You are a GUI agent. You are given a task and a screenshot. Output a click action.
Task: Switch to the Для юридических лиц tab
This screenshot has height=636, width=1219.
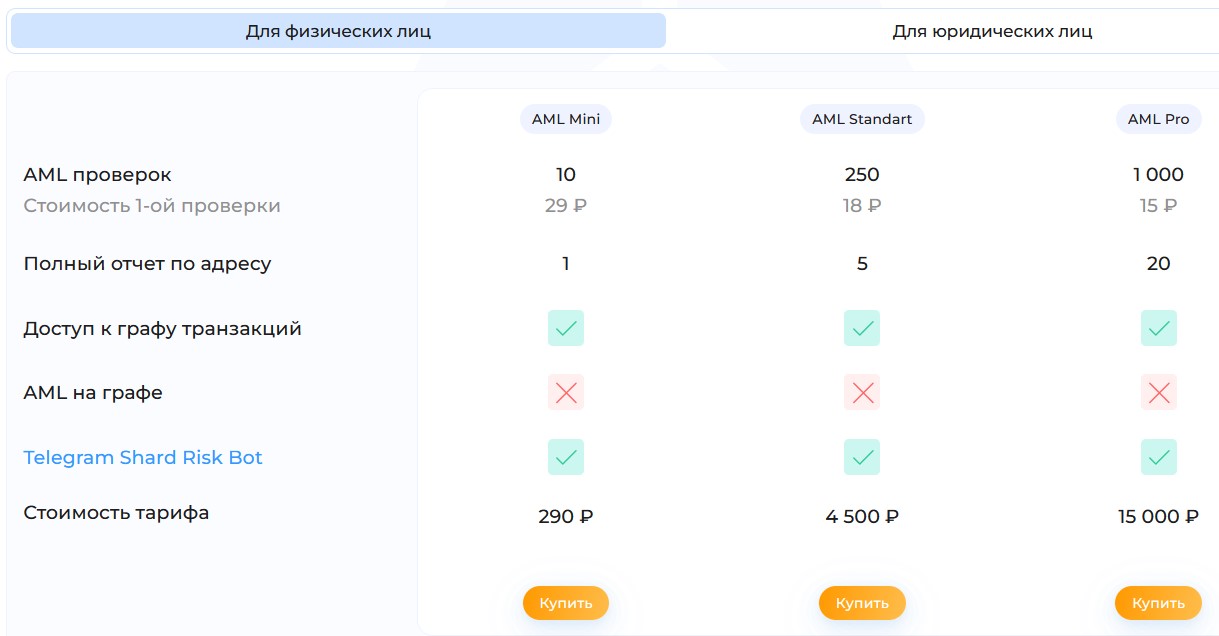[x=991, y=31]
